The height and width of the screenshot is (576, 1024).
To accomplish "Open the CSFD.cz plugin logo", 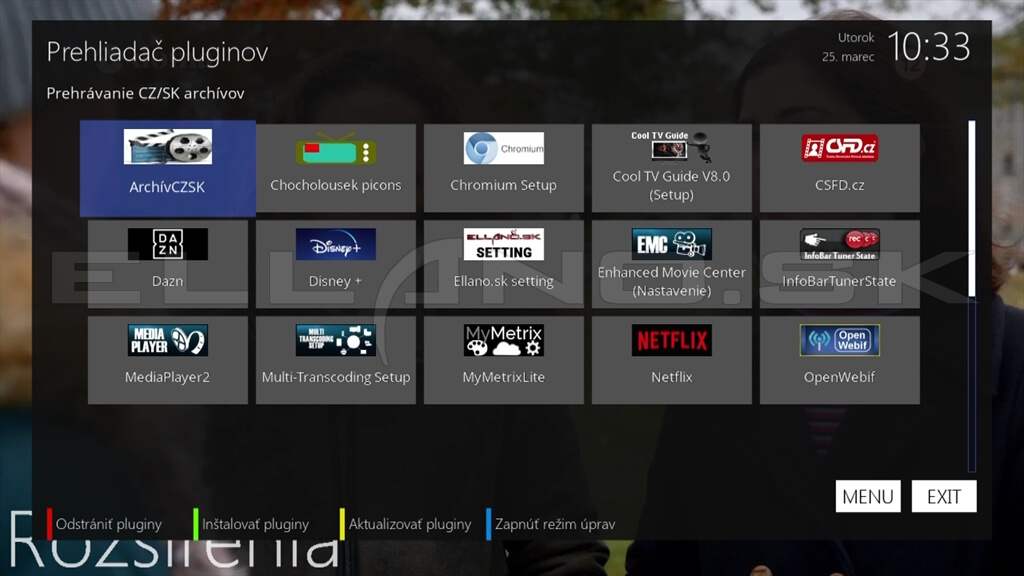I will coord(840,148).
